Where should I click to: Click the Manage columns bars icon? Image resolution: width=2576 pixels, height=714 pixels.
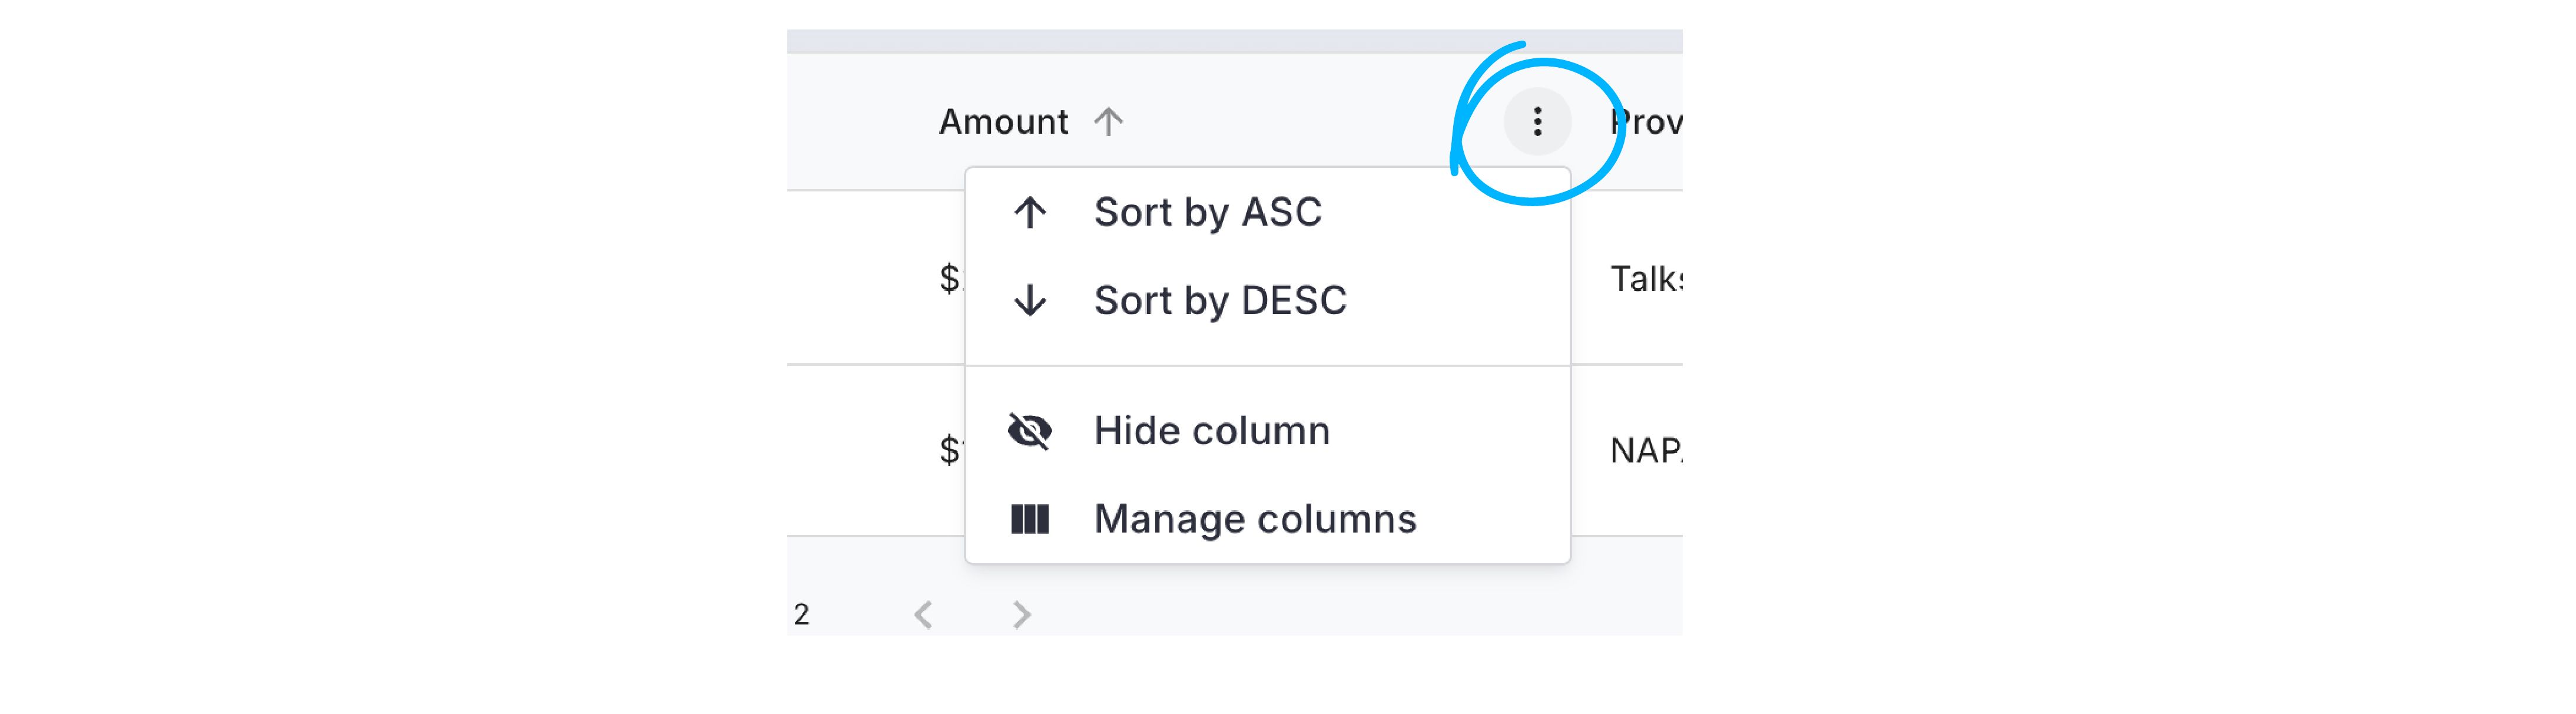pos(1029,519)
